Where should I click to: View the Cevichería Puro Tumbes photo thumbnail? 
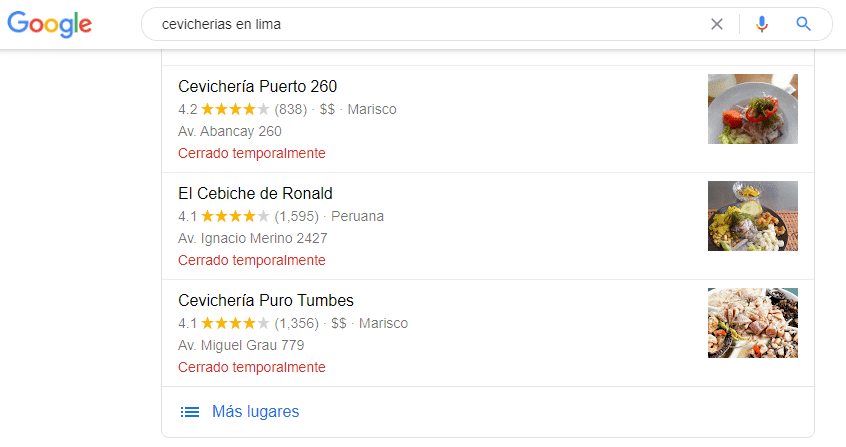point(752,323)
